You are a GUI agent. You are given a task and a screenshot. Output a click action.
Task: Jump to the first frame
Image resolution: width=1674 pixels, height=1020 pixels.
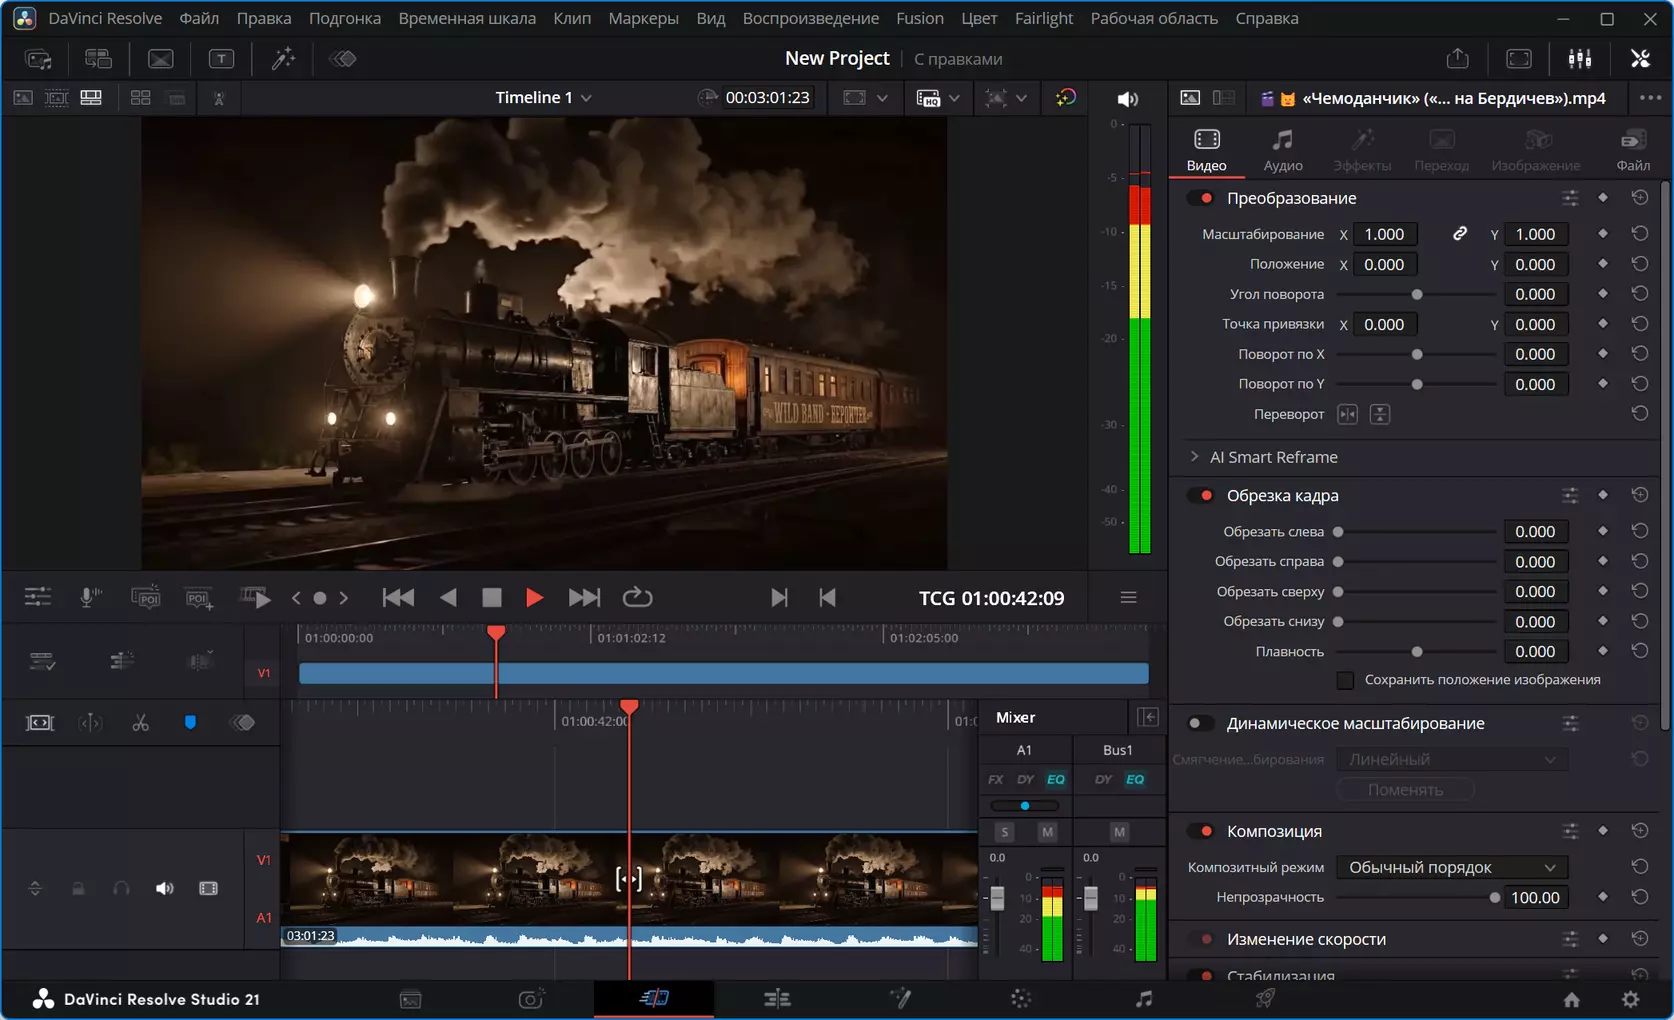point(398,597)
